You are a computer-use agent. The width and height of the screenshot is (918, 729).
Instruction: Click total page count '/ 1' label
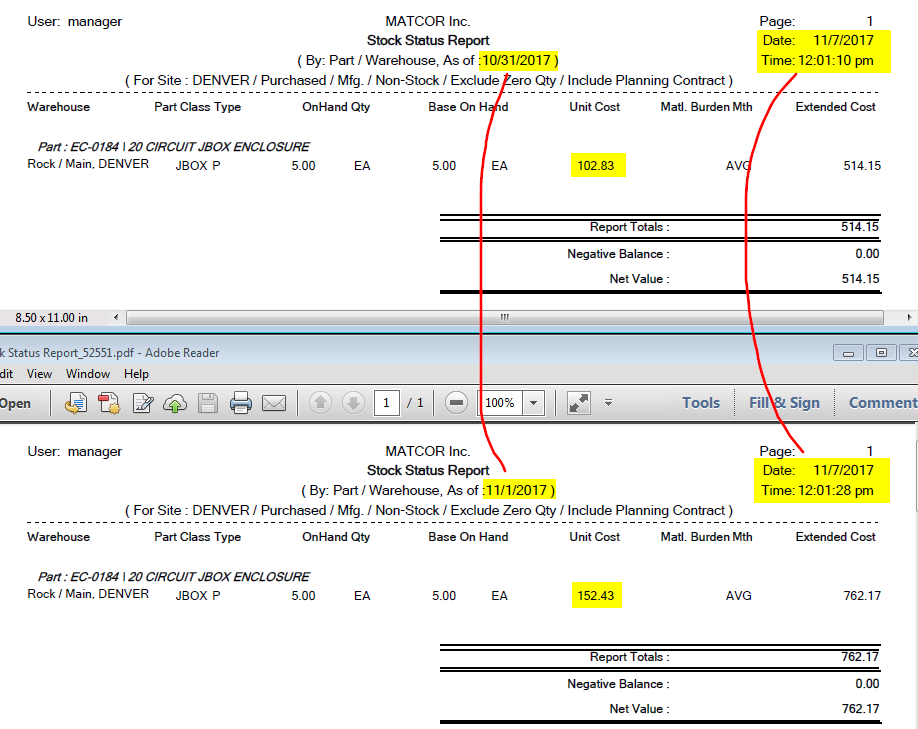[415, 403]
